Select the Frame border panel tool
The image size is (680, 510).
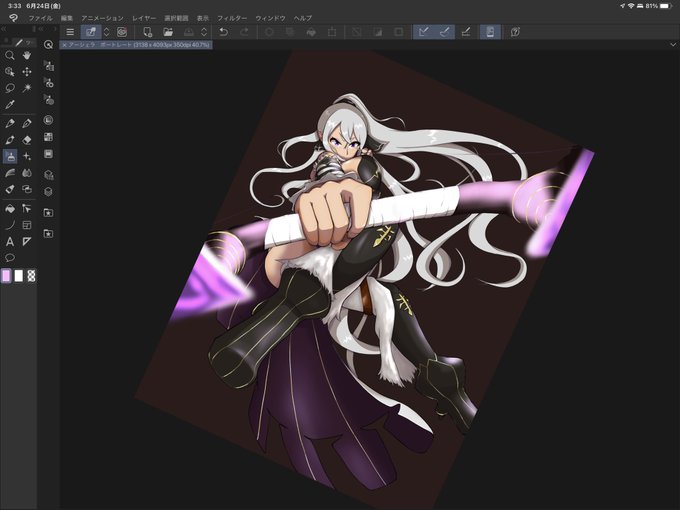(27, 225)
